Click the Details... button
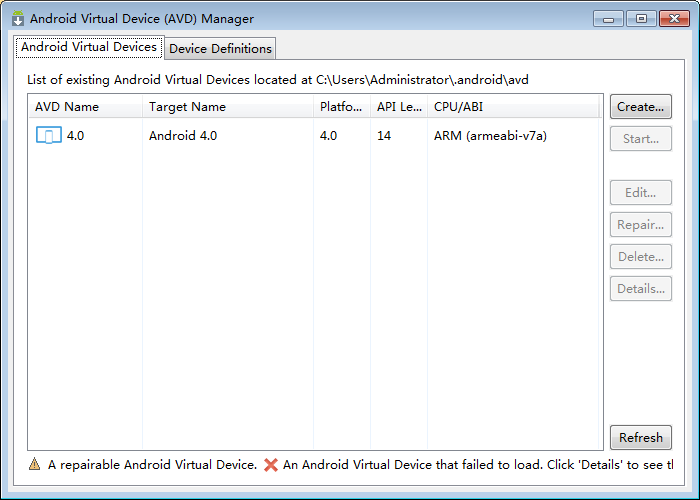 [640, 289]
